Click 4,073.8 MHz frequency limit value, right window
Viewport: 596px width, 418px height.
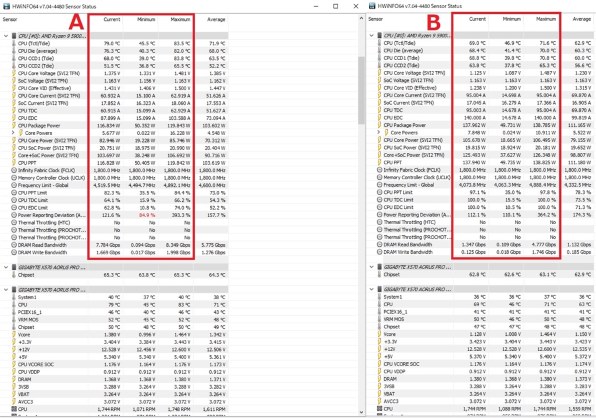pos(472,185)
